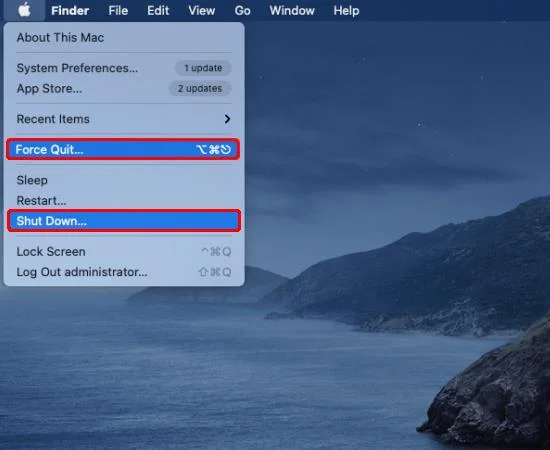Screen dimensions: 550x450
Task: Open the Go menu
Action: [242, 11]
